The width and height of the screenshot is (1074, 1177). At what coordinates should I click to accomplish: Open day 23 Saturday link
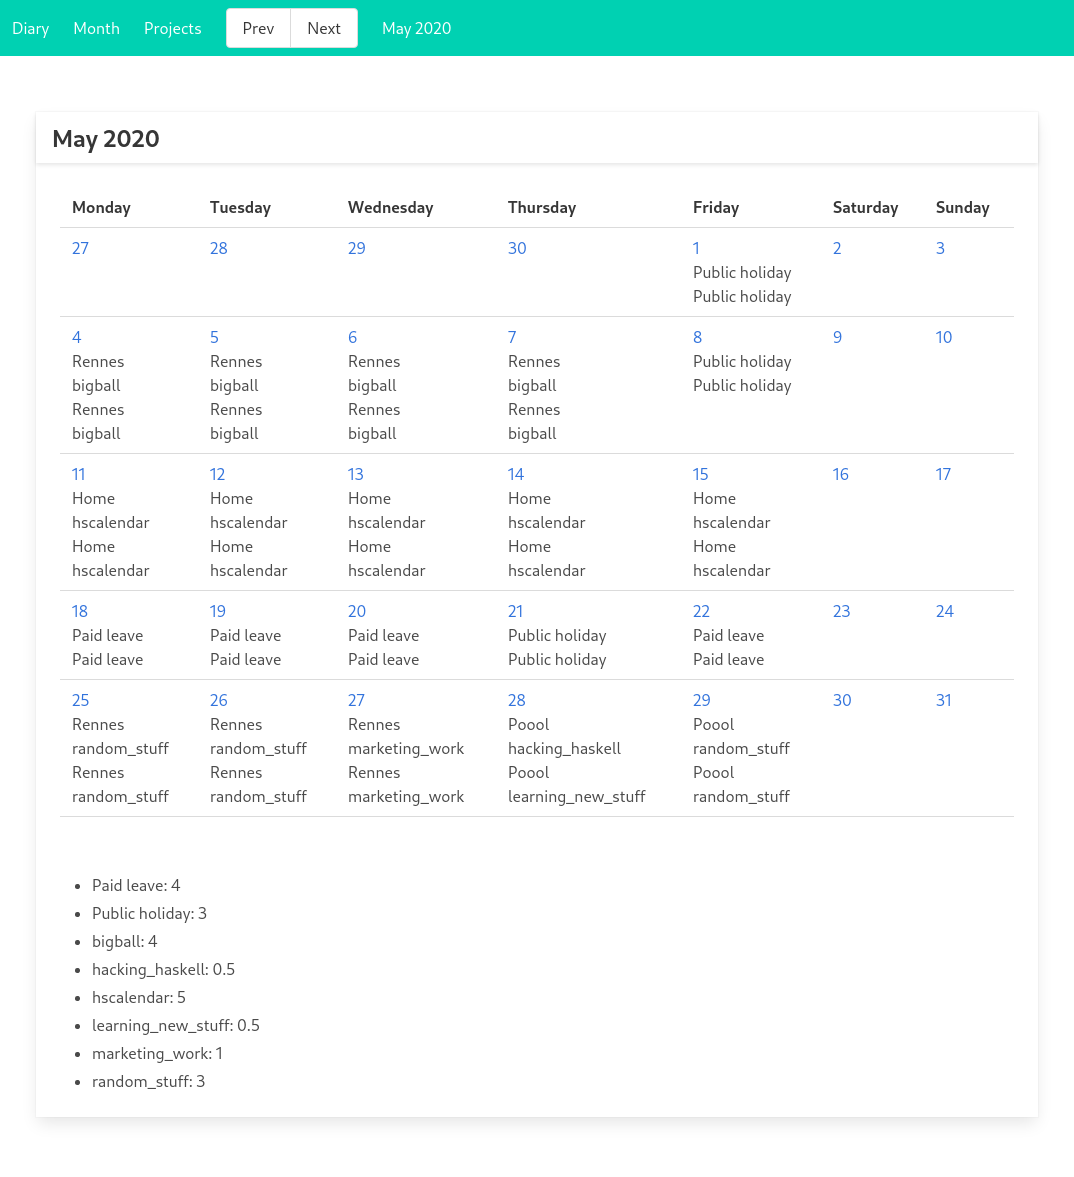pyautogui.click(x=842, y=612)
